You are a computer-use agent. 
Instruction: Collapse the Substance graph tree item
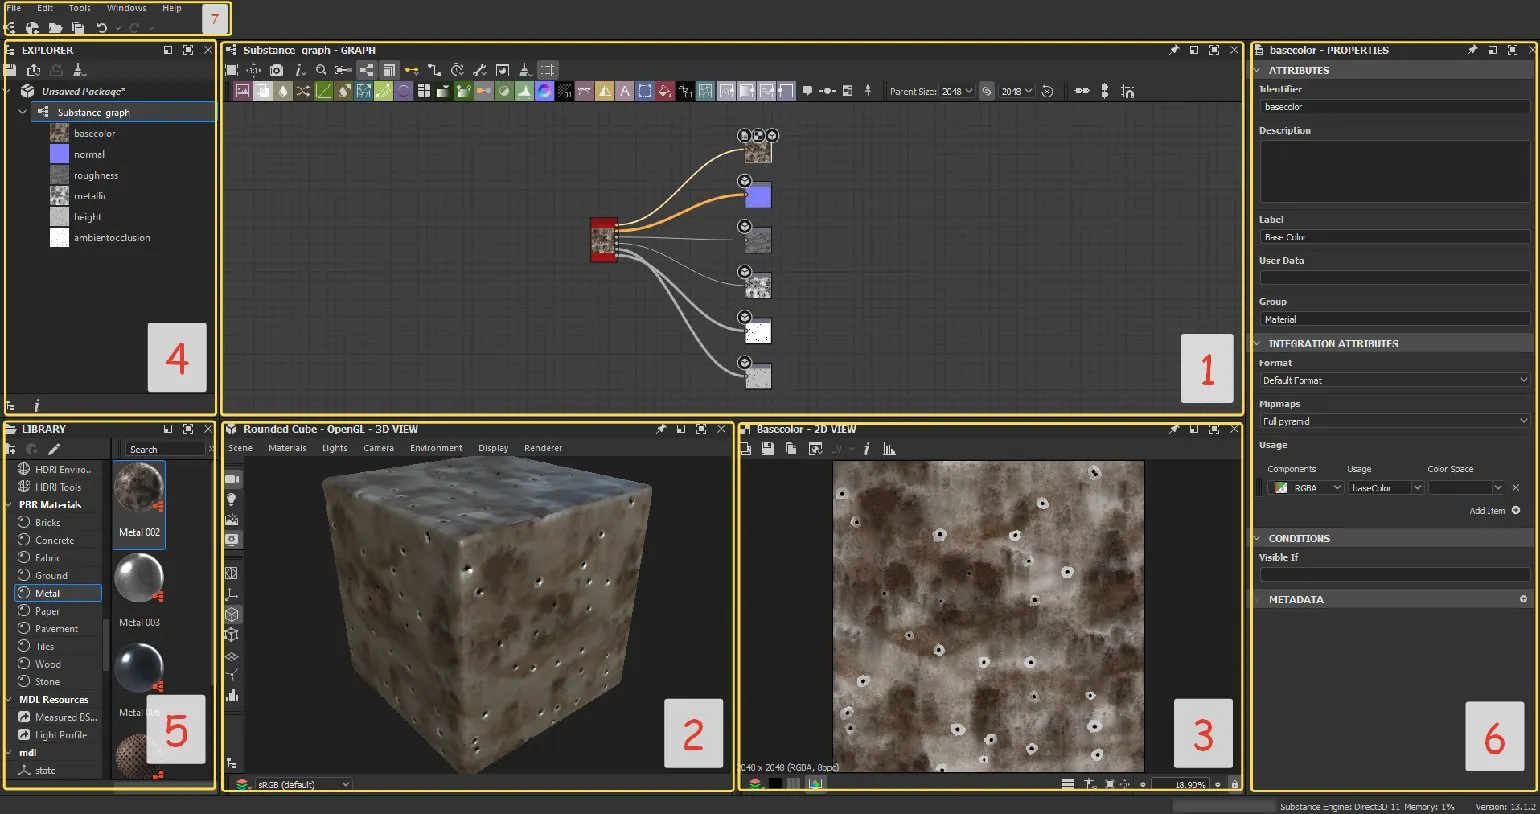tap(22, 112)
